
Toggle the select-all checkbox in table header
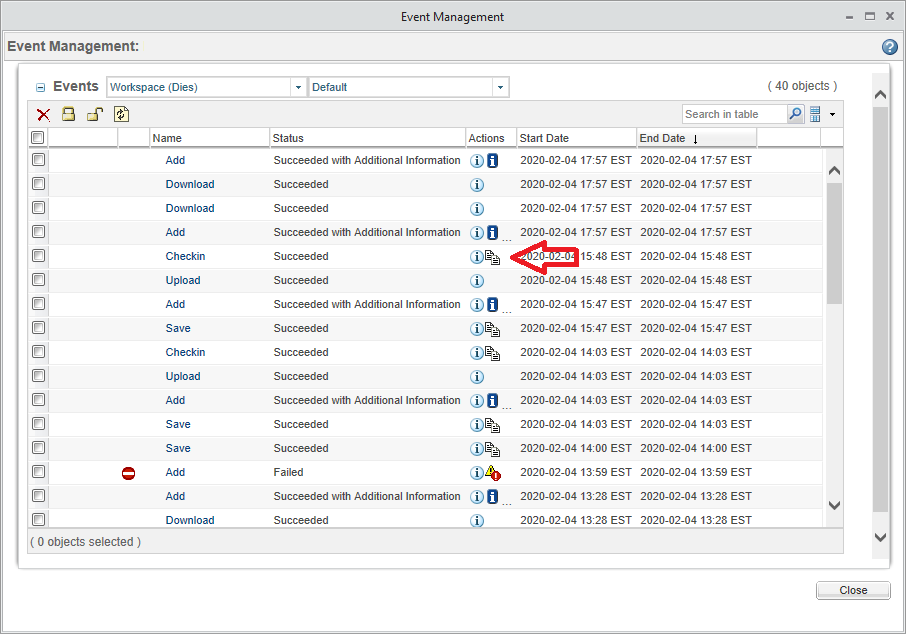click(38, 138)
